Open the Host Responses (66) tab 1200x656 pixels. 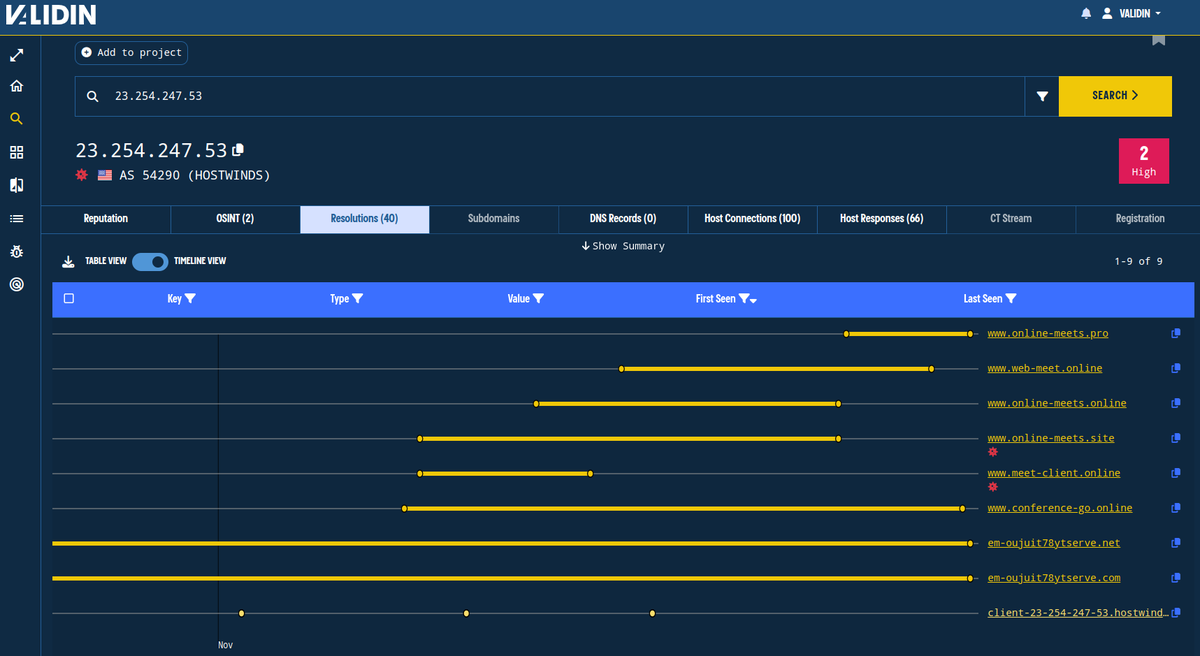pyautogui.click(x=882, y=219)
